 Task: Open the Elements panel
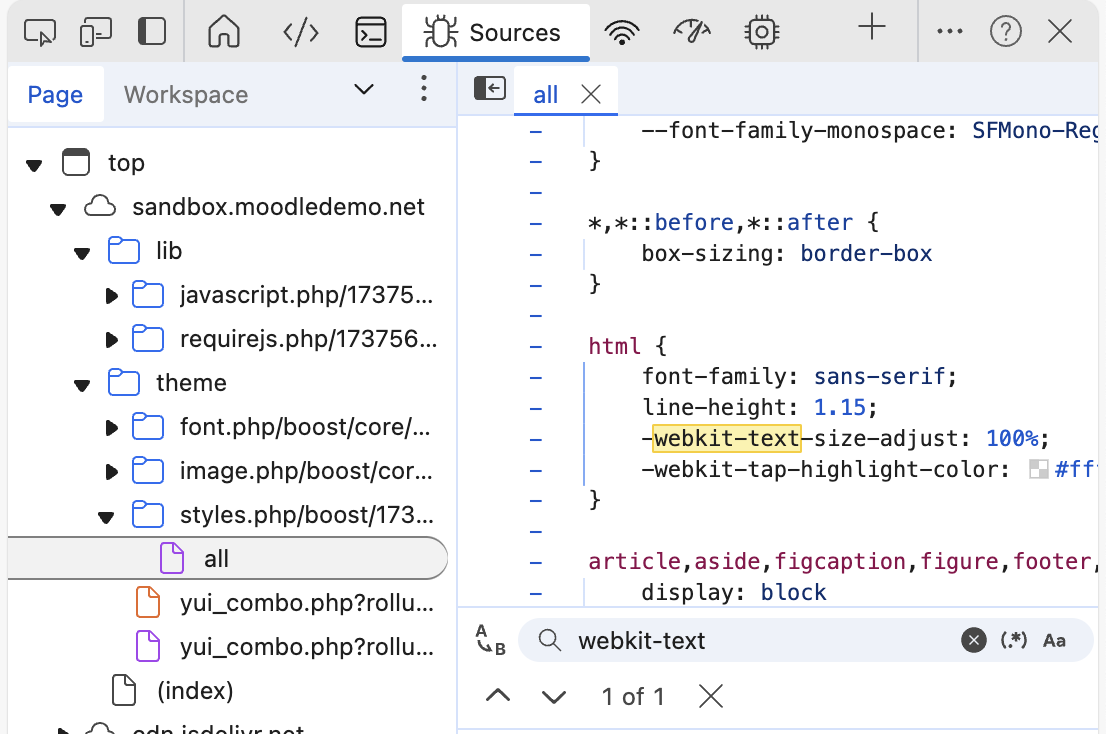300,32
